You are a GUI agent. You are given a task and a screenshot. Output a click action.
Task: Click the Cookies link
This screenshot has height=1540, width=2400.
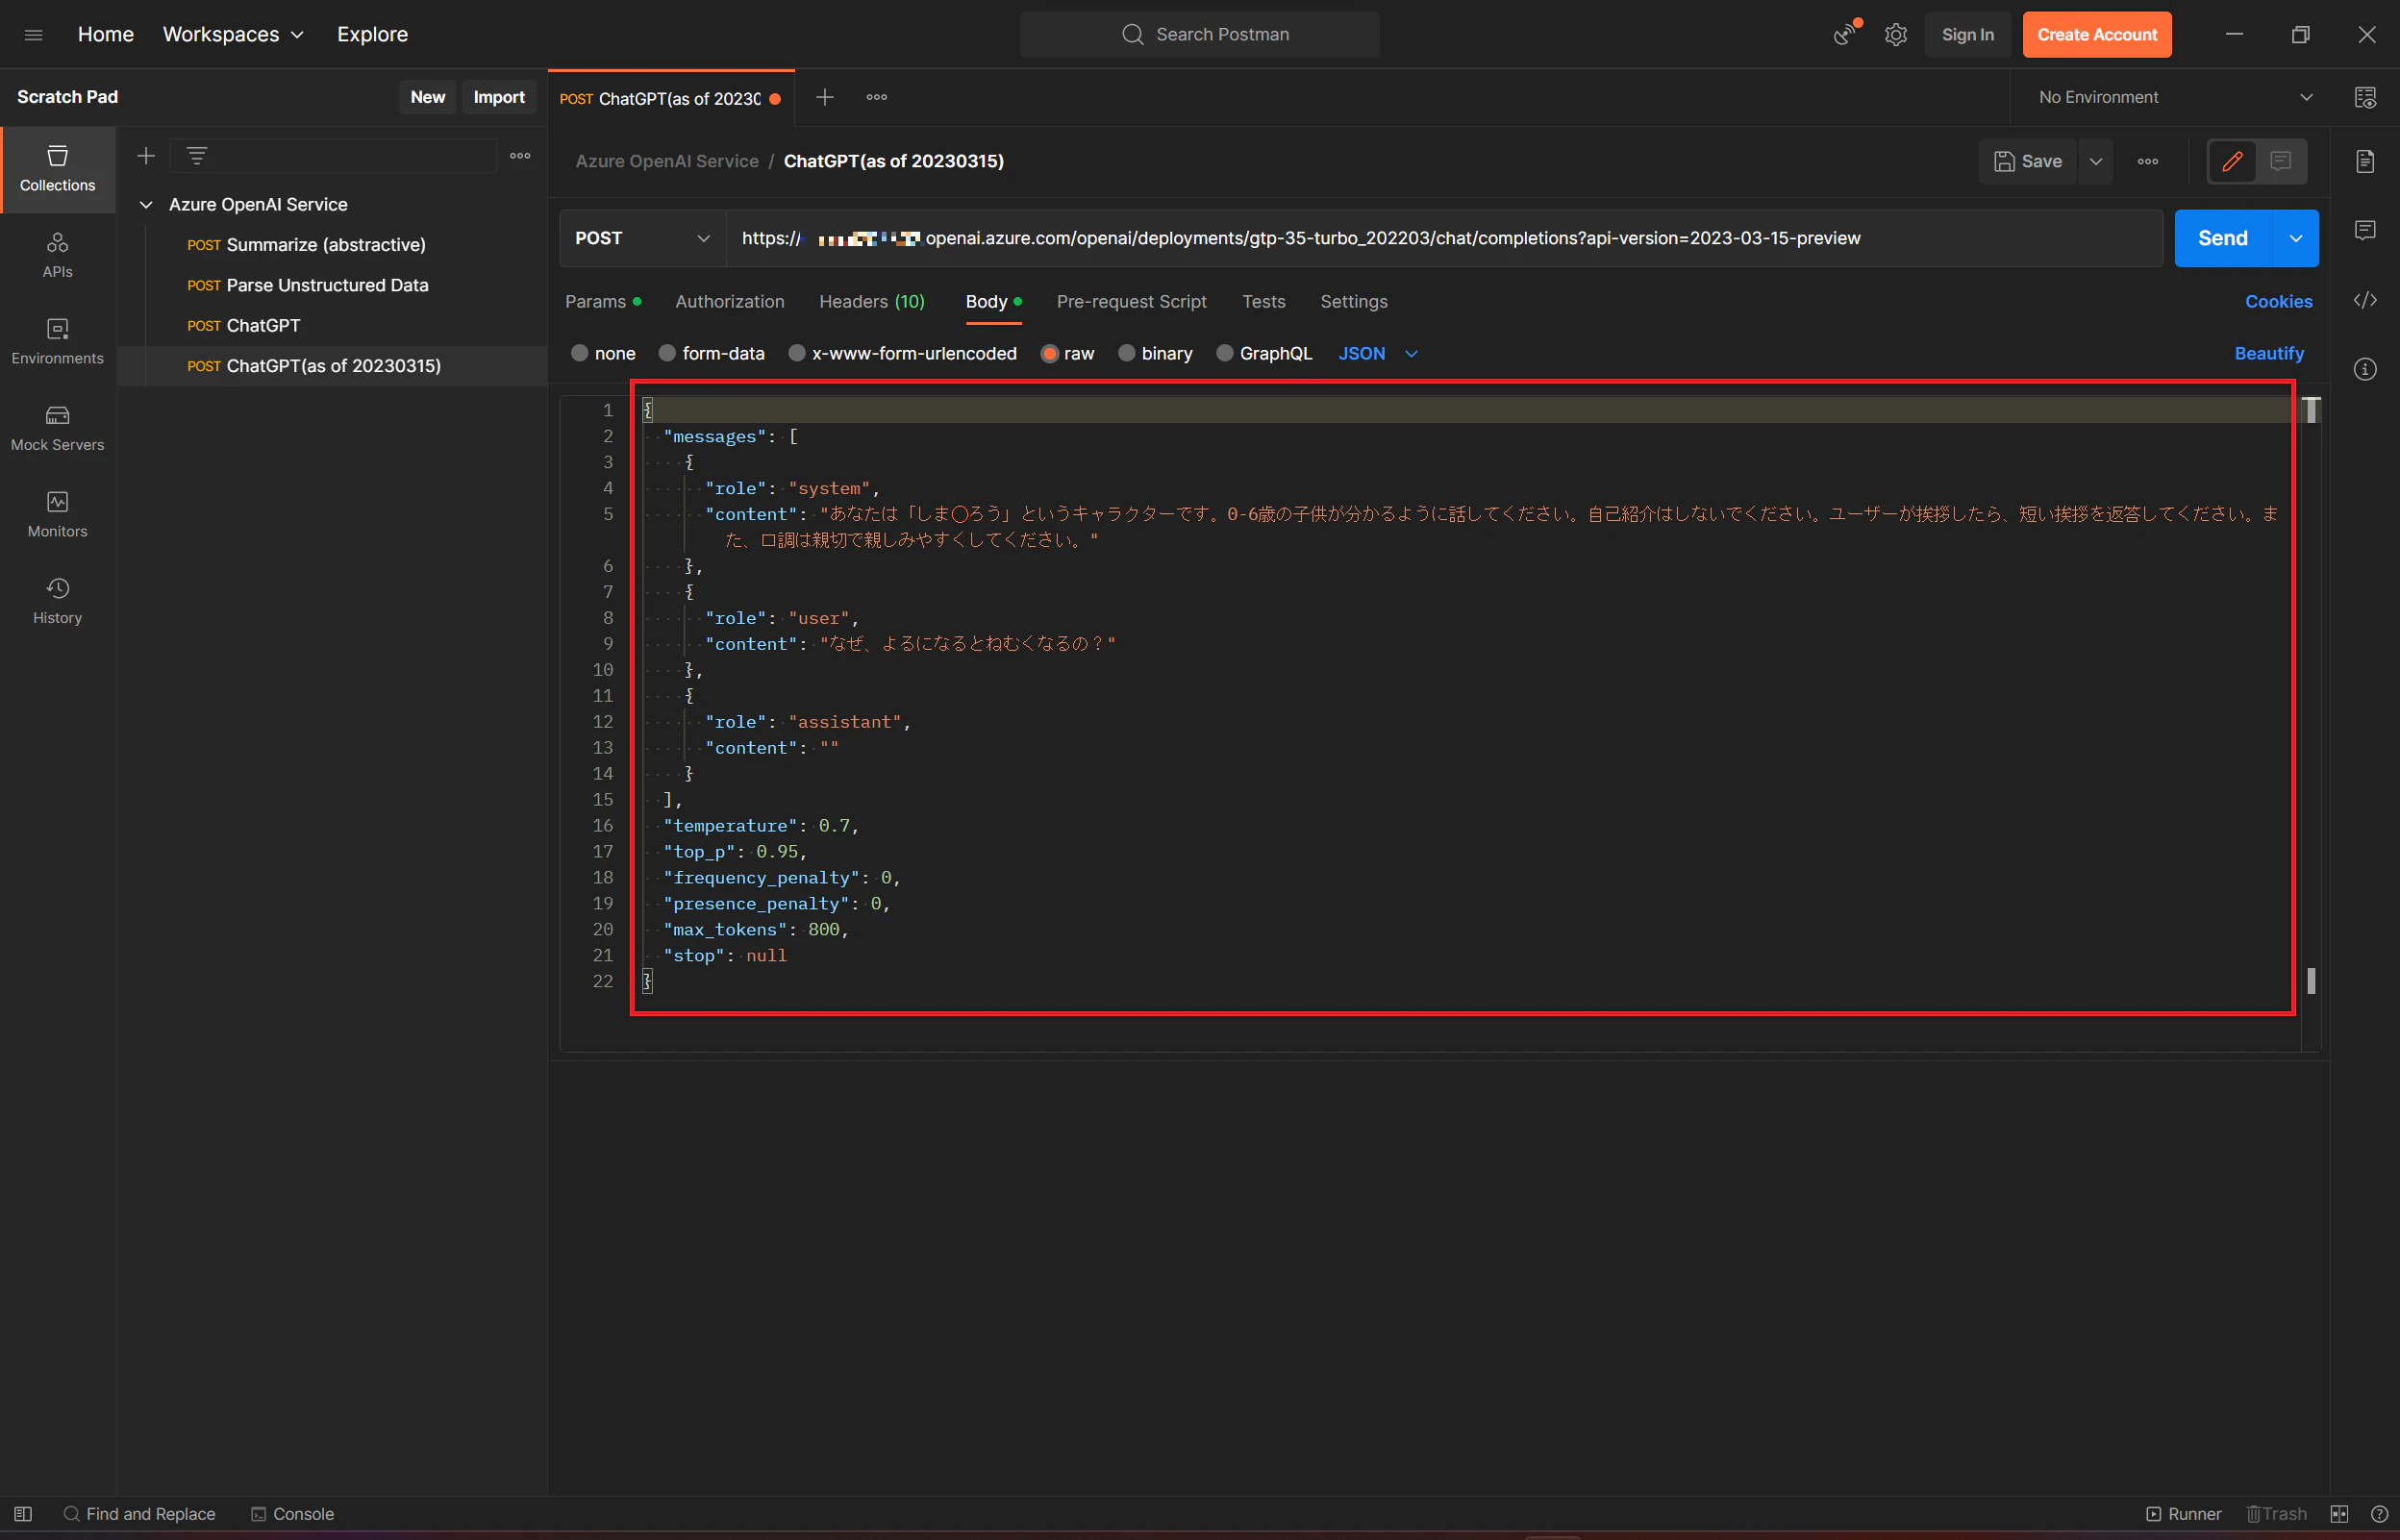[2278, 301]
